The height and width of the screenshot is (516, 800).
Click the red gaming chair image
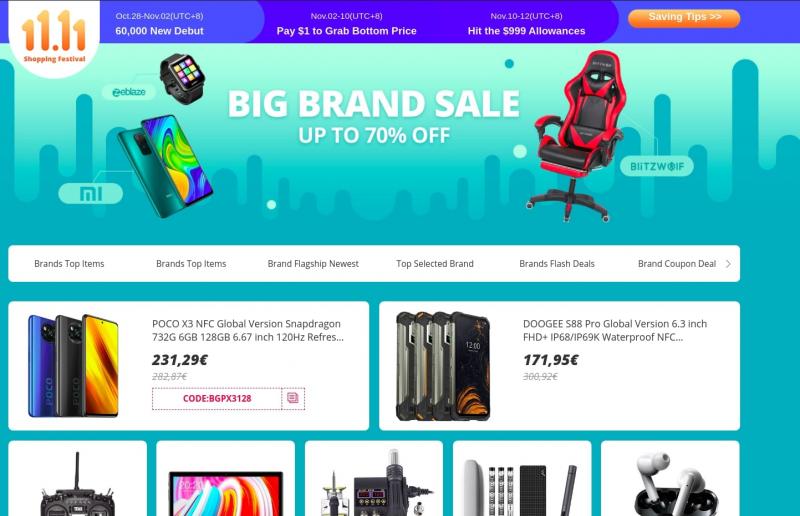tap(578, 136)
